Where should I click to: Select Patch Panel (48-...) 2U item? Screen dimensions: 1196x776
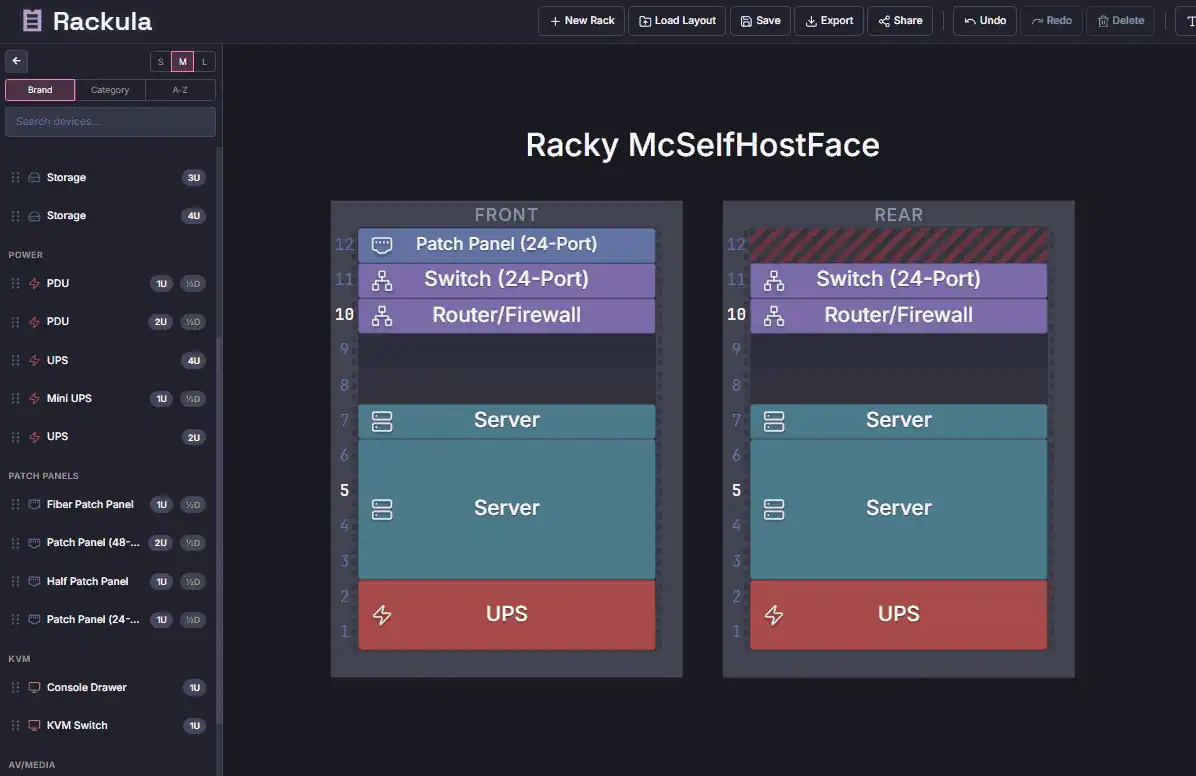pyautogui.click(x=110, y=543)
